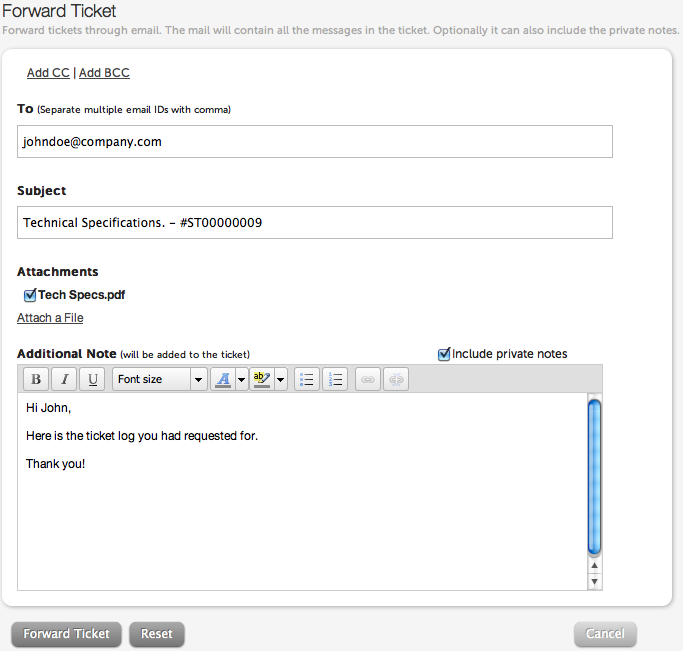Click the insert link icon
683x651 pixels.
coord(368,380)
